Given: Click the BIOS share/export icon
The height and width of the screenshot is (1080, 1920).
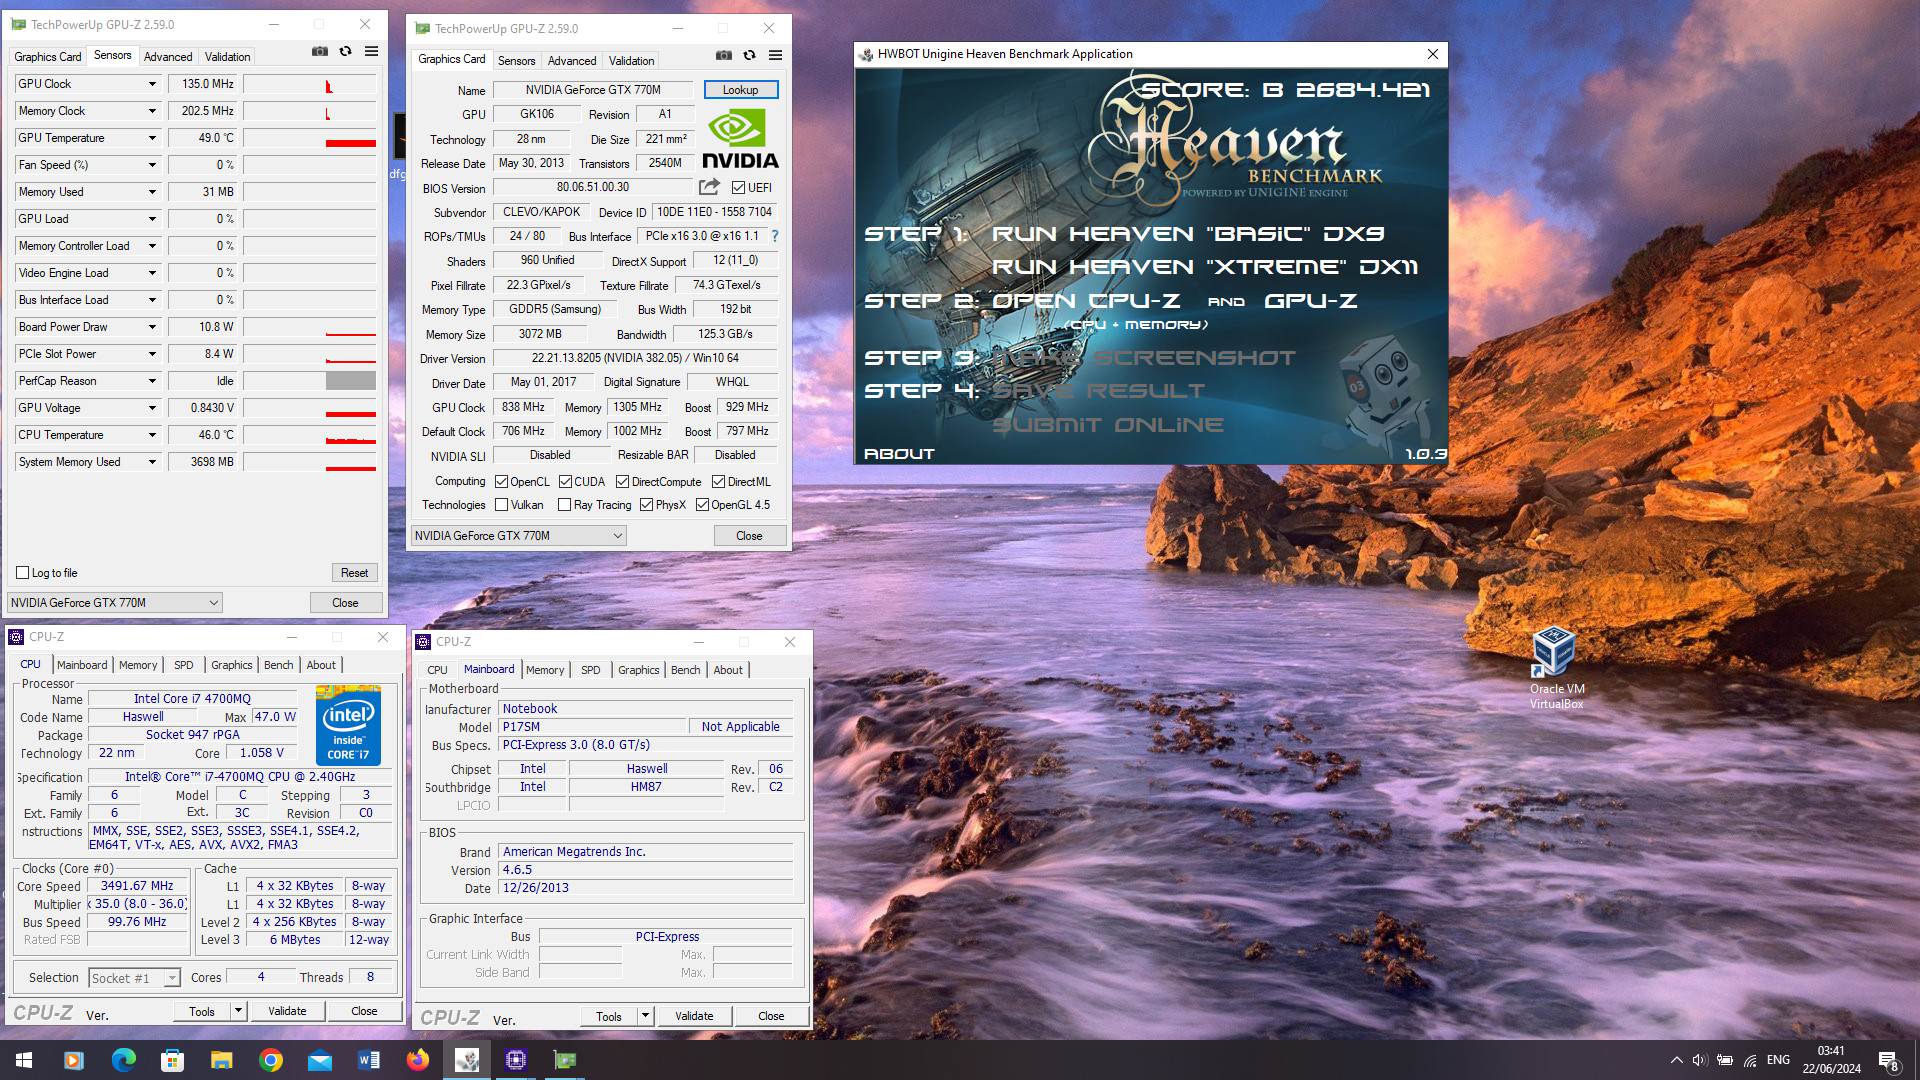Looking at the screenshot, I should pyautogui.click(x=709, y=187).
